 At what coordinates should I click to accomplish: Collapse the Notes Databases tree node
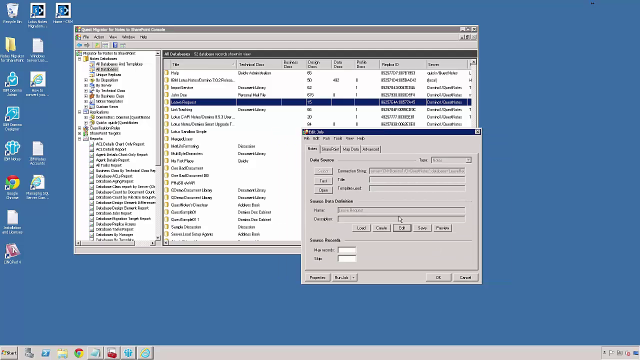80,59
